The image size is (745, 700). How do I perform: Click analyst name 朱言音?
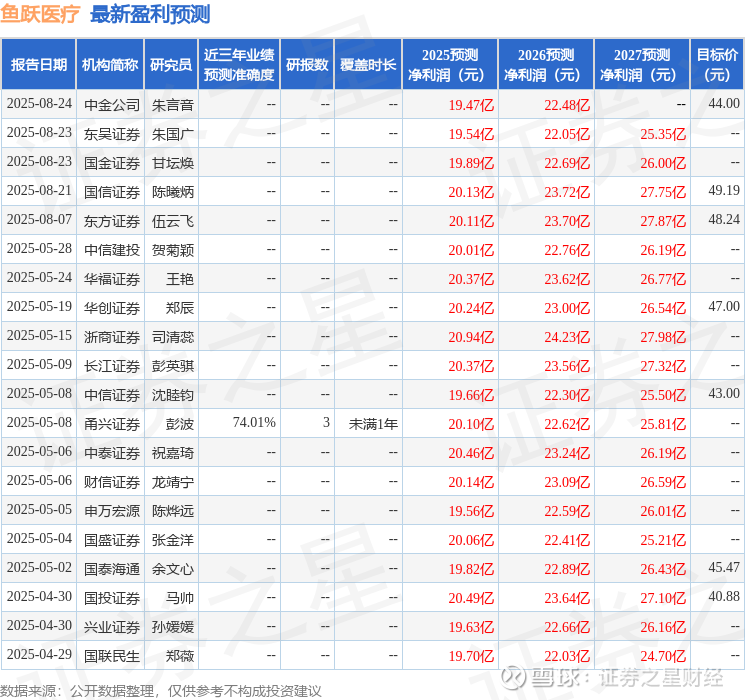(172, 105)
